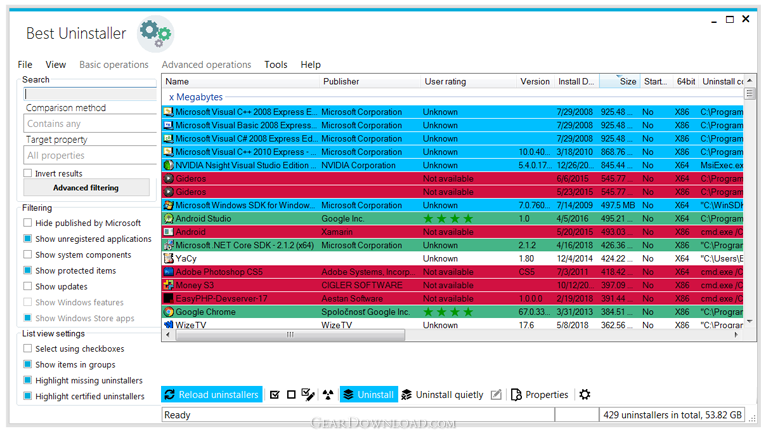Click into the Search text field
The image size is (766, 431).
point(90,94)
